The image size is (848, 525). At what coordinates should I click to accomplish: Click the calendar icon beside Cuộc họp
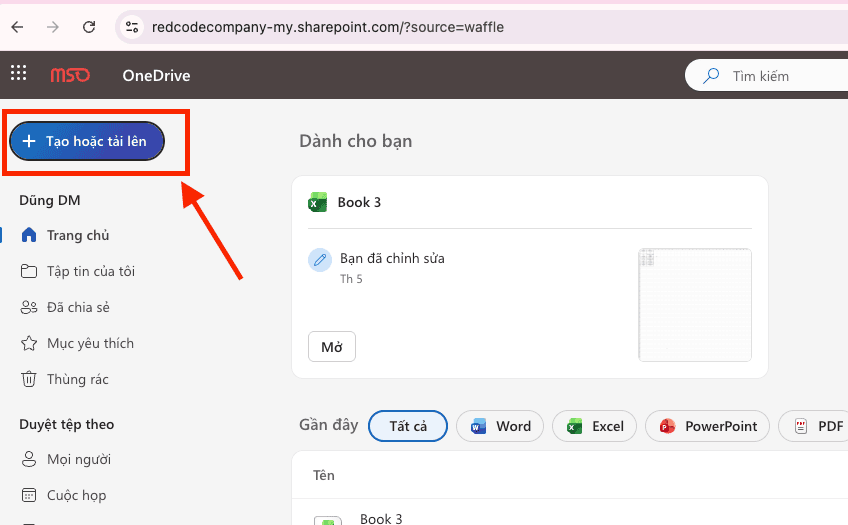click(29, 495)
